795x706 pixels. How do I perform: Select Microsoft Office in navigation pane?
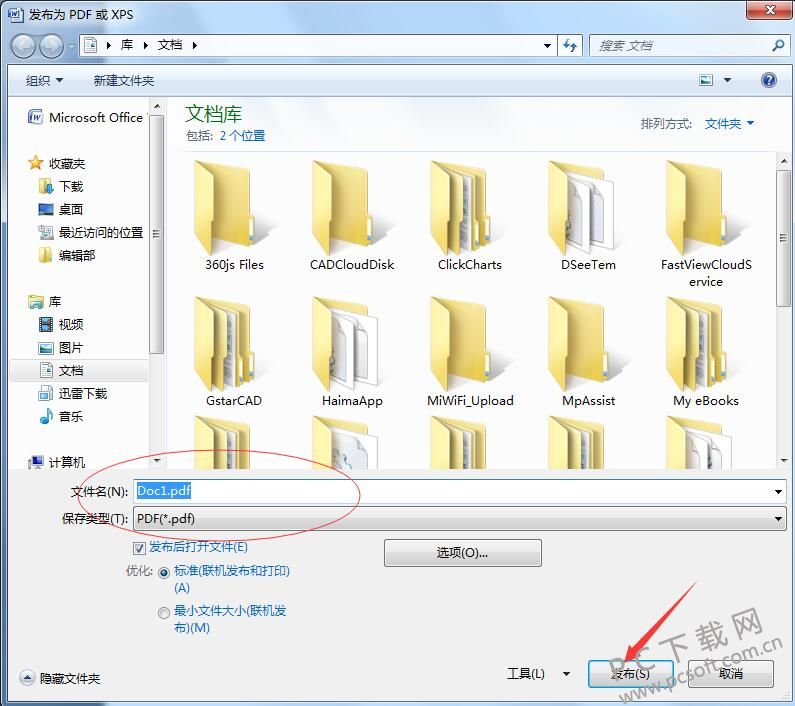[86, 117]
